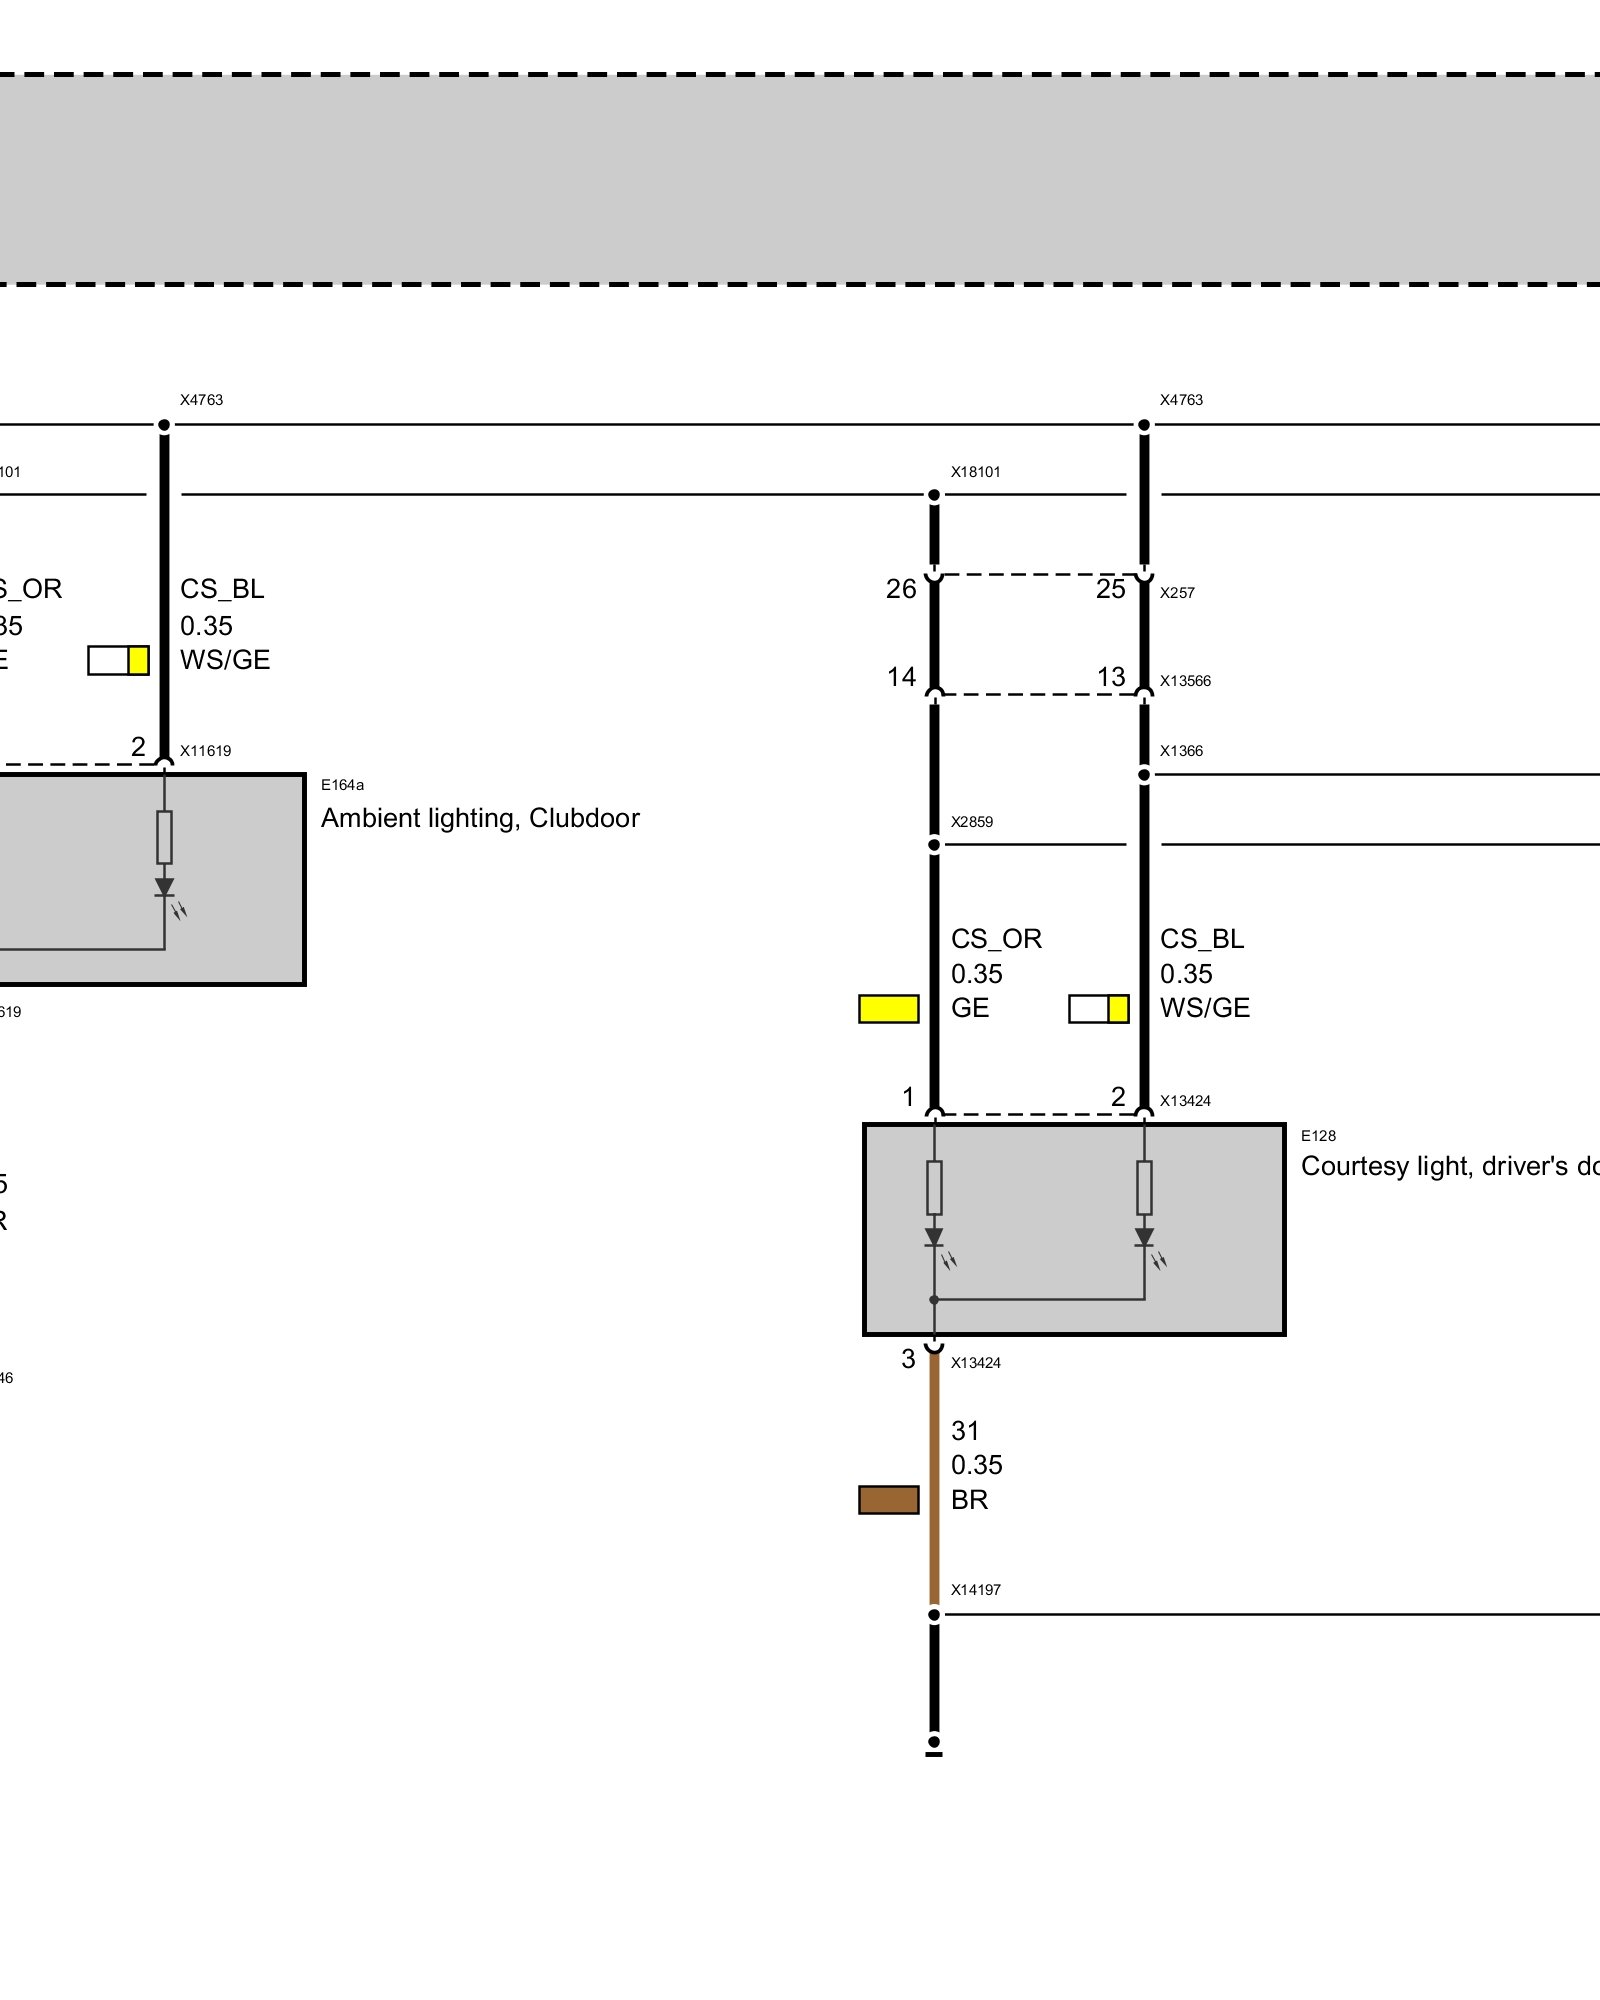Click the X4763 junction dot above pin 25
1600x2000 pixels.
coord(1144,425)
